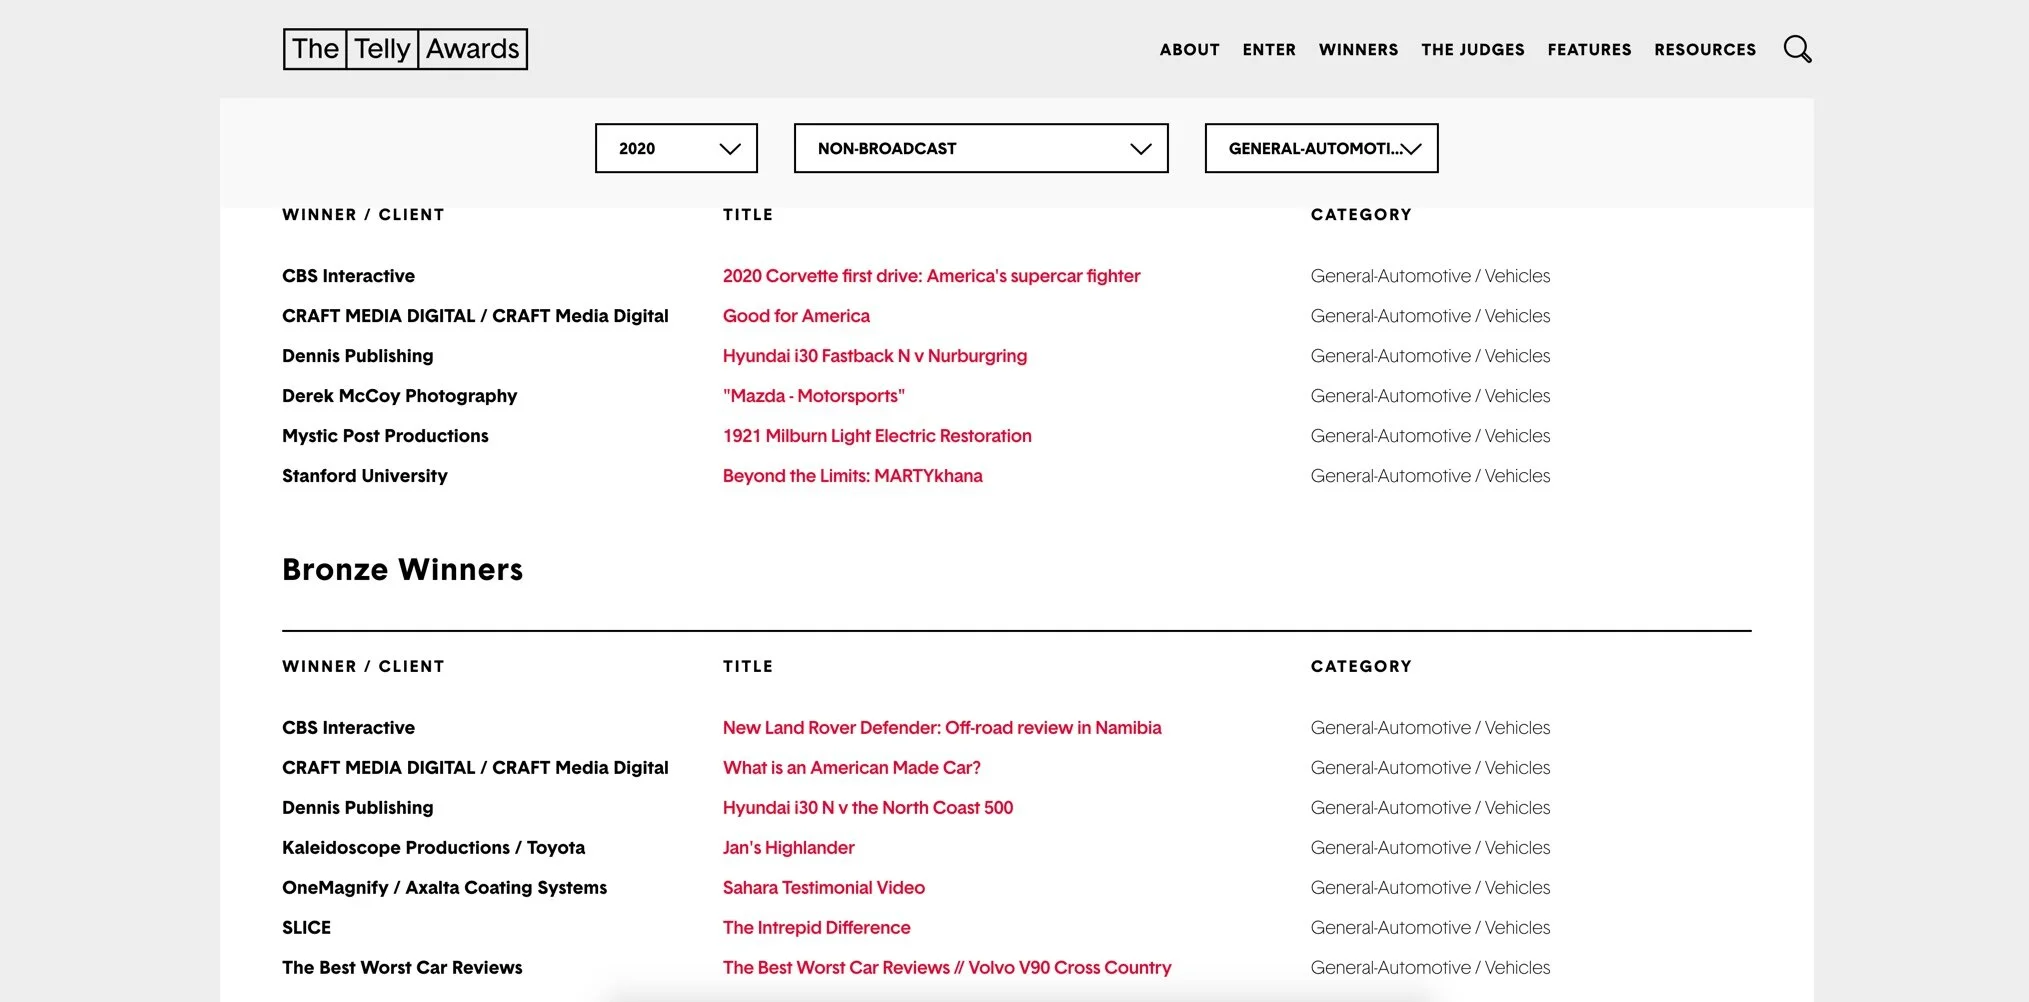
Task: Click the Bronze section WINNER / CLIENT header
Action: [x=363, y=666]
